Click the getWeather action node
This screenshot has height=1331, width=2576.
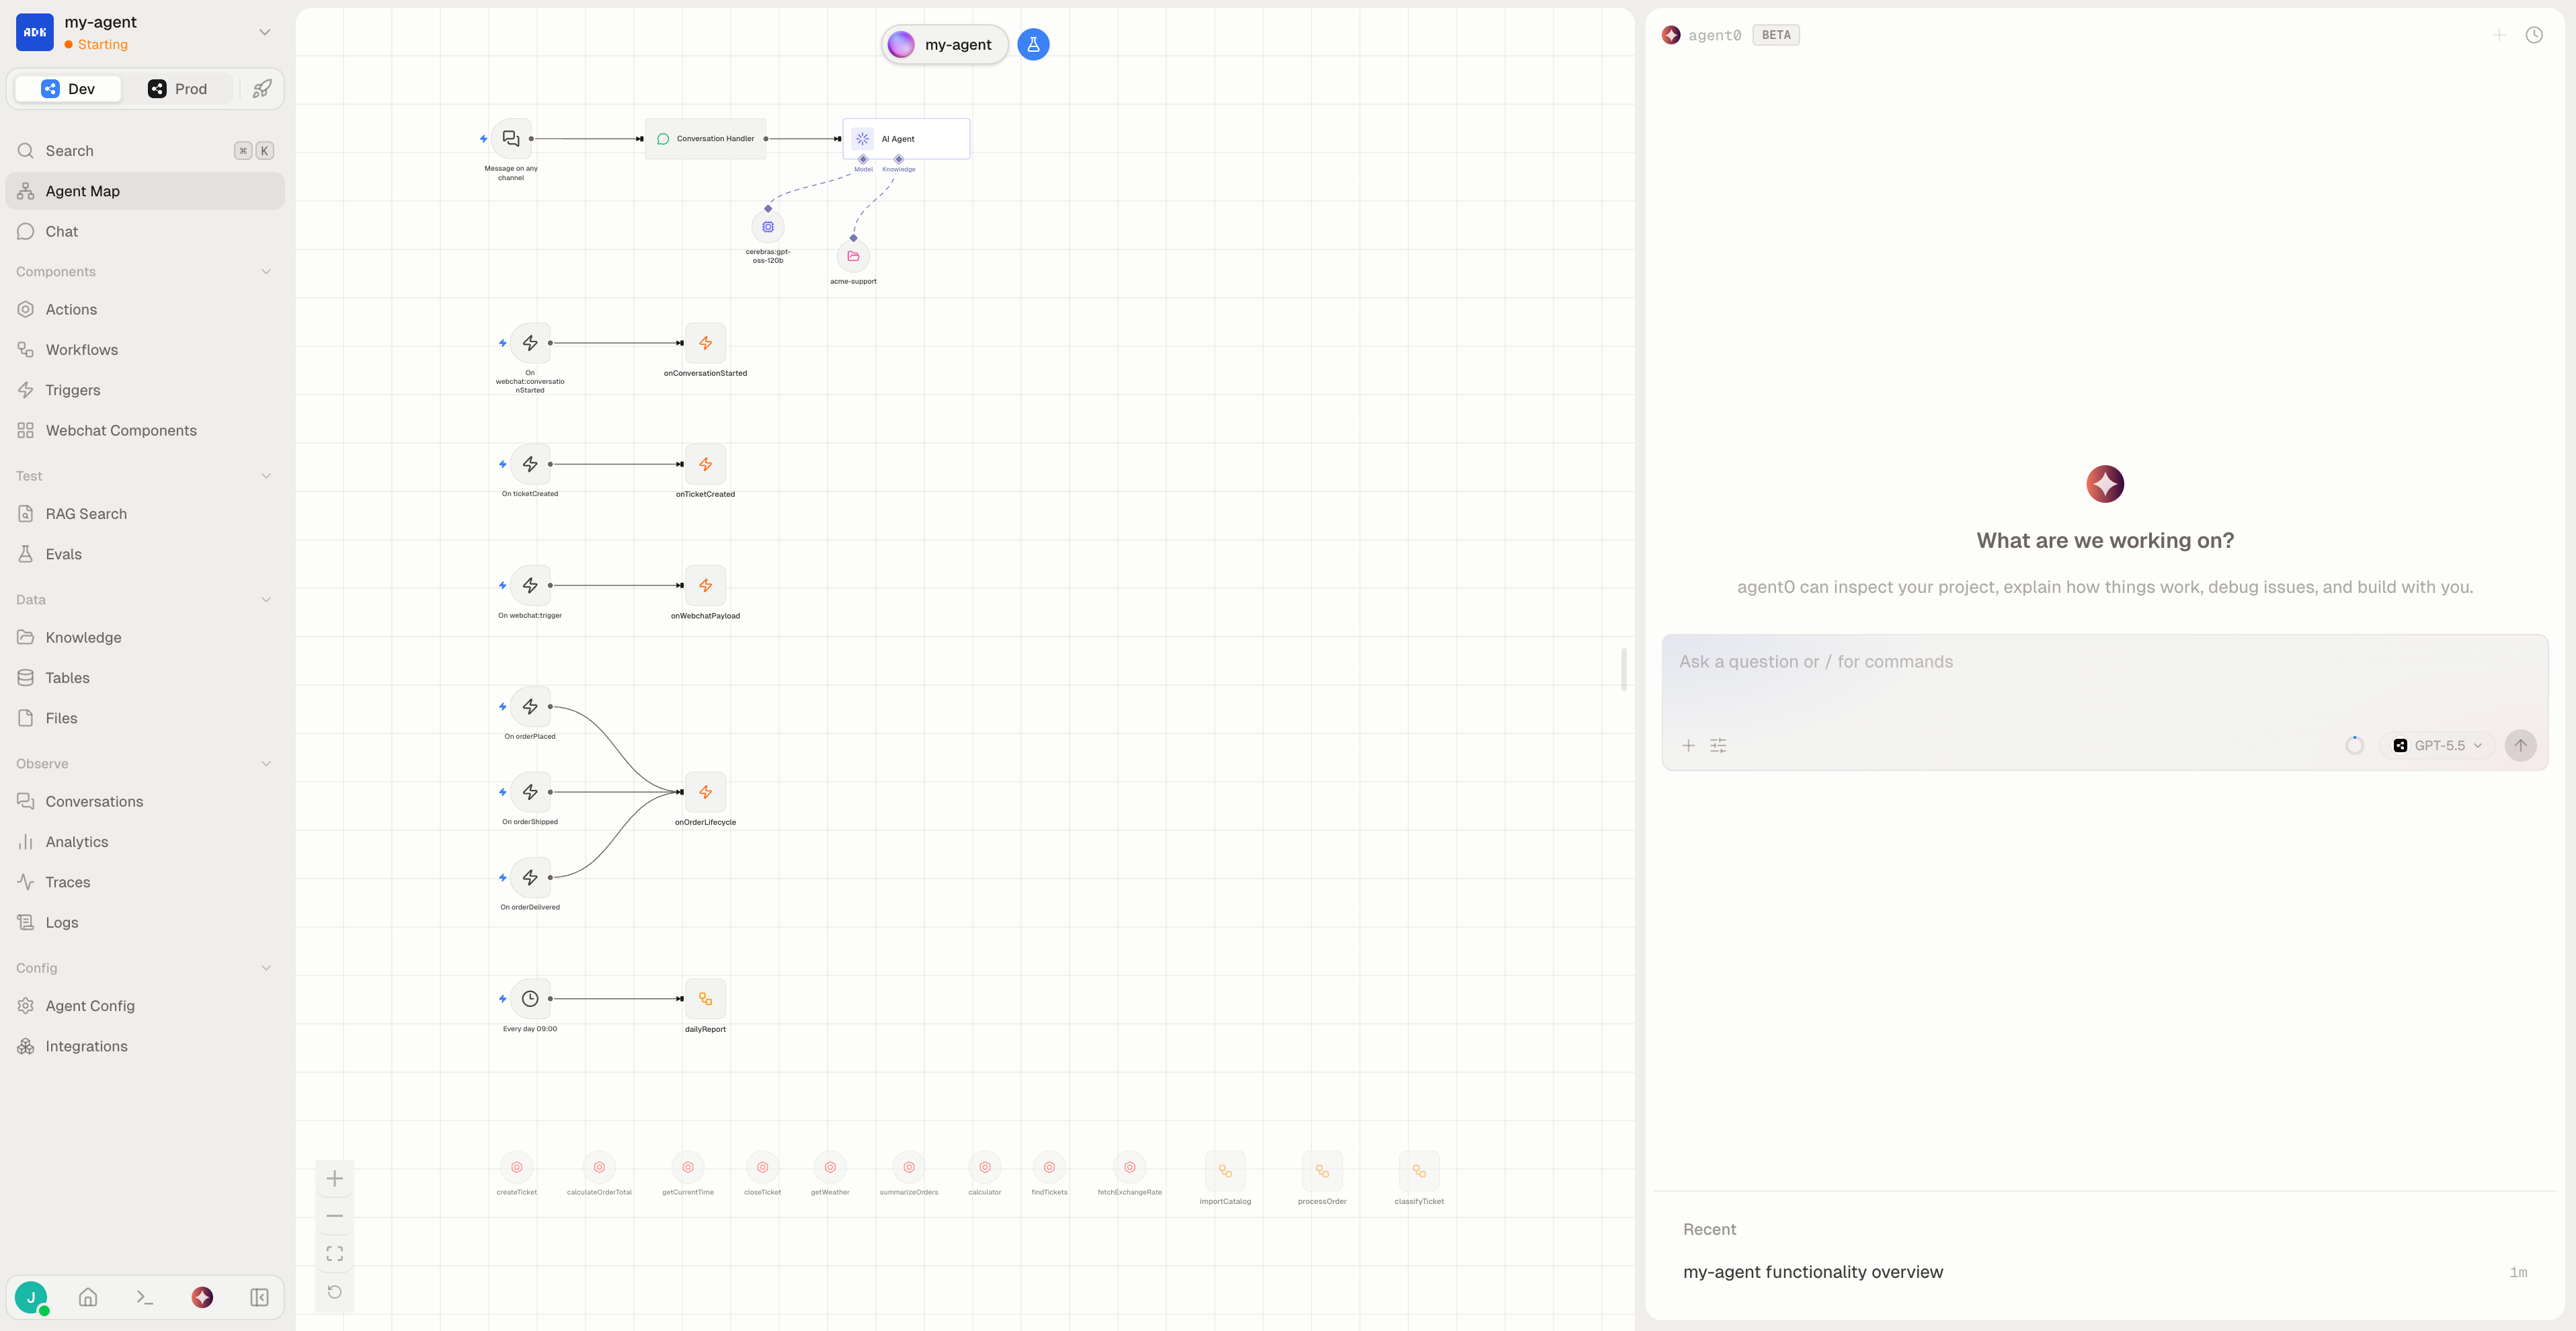830,1167
